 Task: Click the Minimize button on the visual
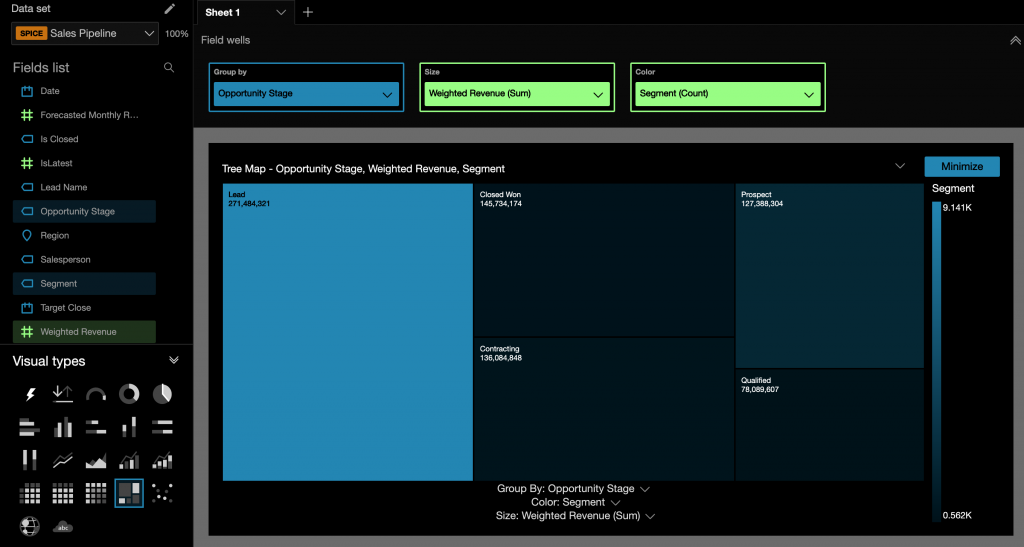click(x=961, y=167)
